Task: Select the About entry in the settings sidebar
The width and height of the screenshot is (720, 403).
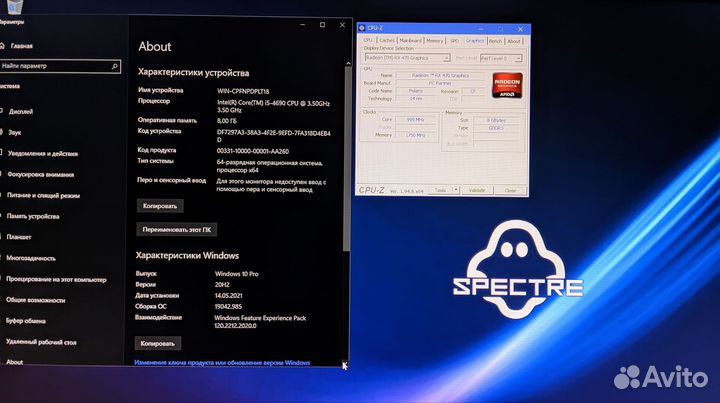Action: click(14, 362)
